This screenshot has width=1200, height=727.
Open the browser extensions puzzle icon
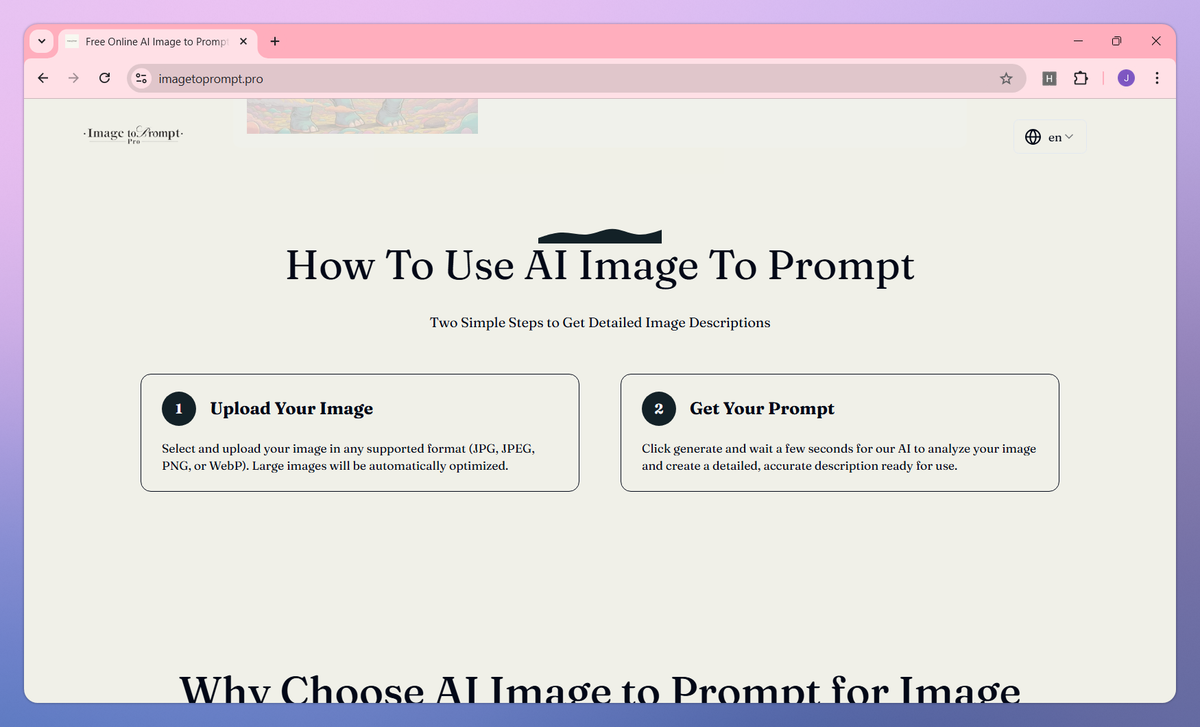(x=1081, y=78)
